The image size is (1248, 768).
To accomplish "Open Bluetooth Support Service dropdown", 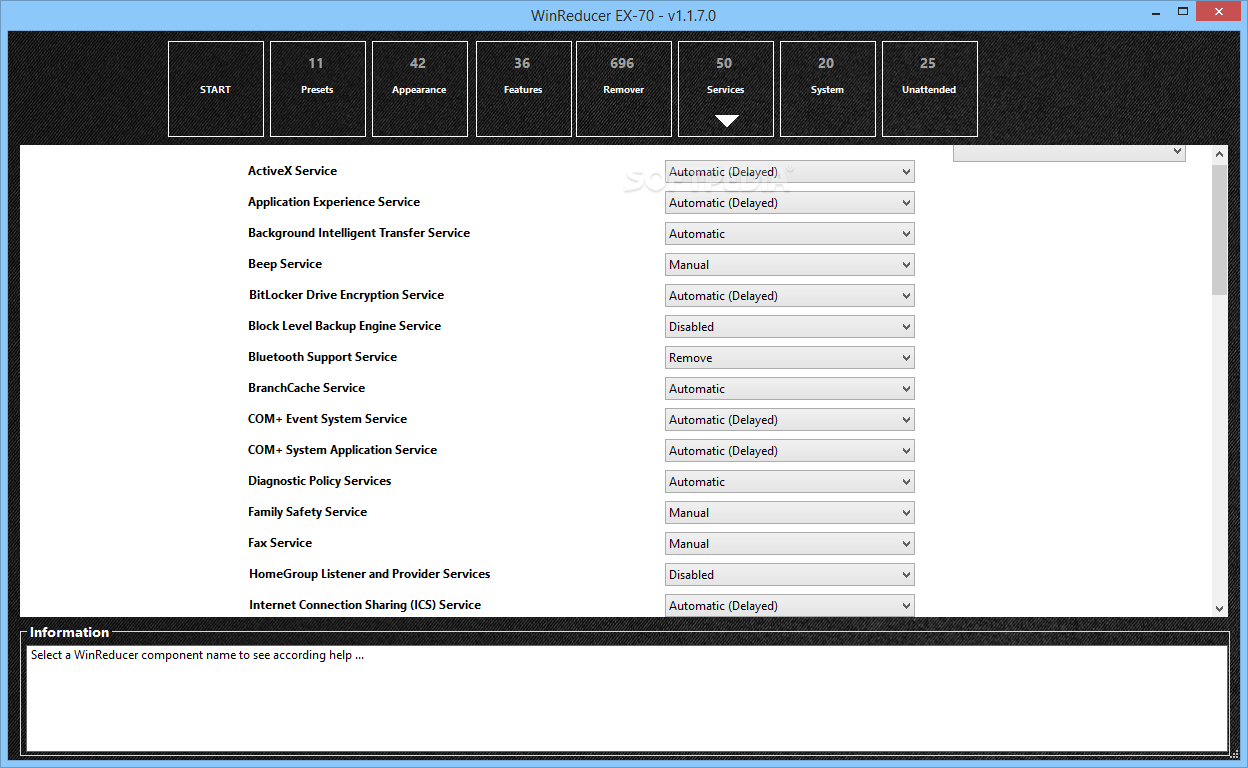I will click(x=790, y=358).
